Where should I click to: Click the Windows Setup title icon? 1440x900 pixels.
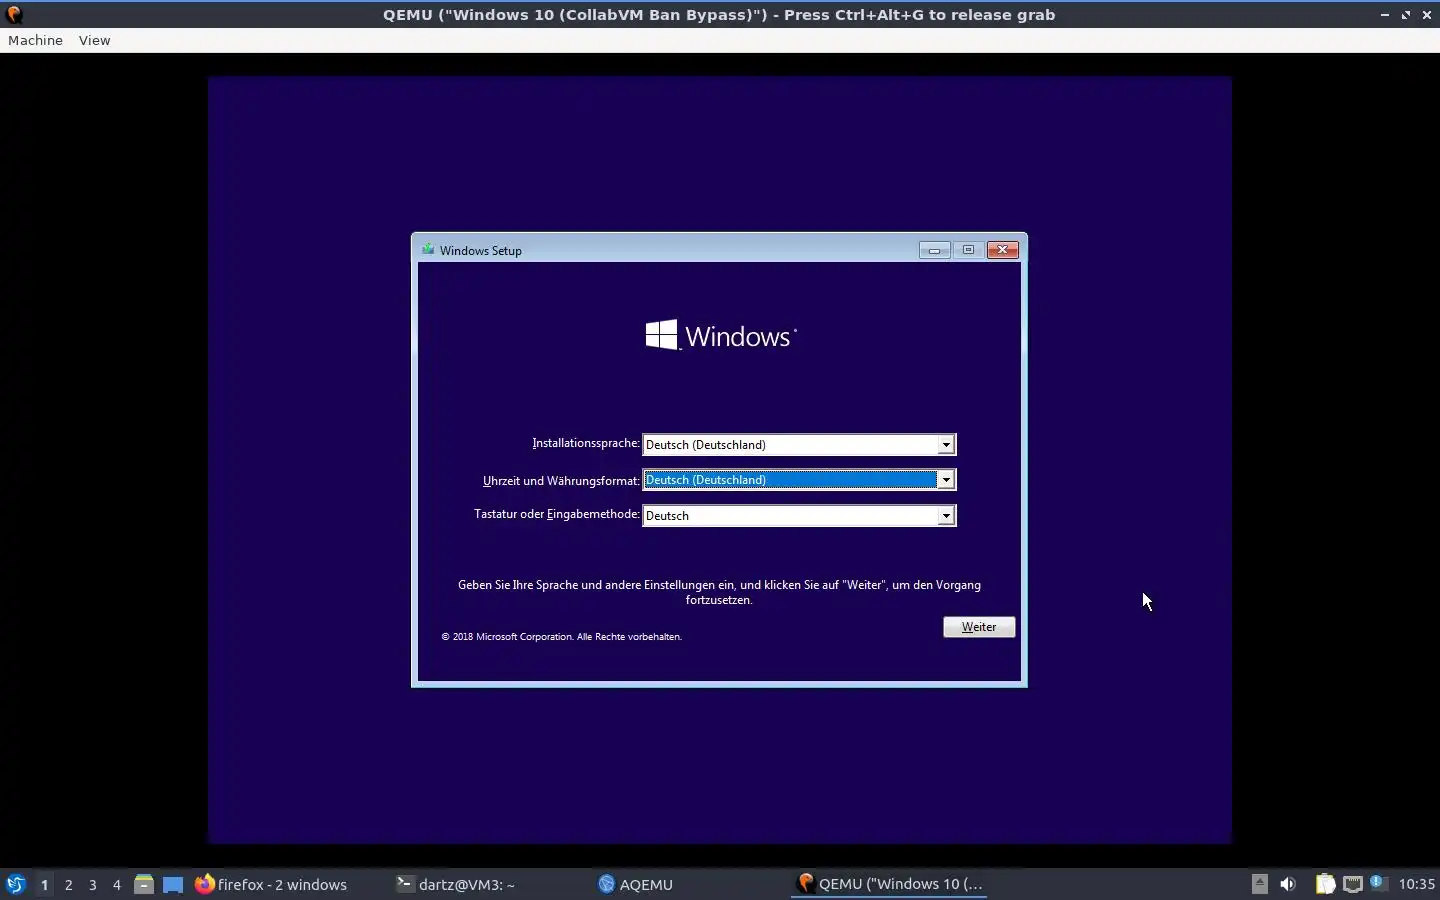(428, 250)
